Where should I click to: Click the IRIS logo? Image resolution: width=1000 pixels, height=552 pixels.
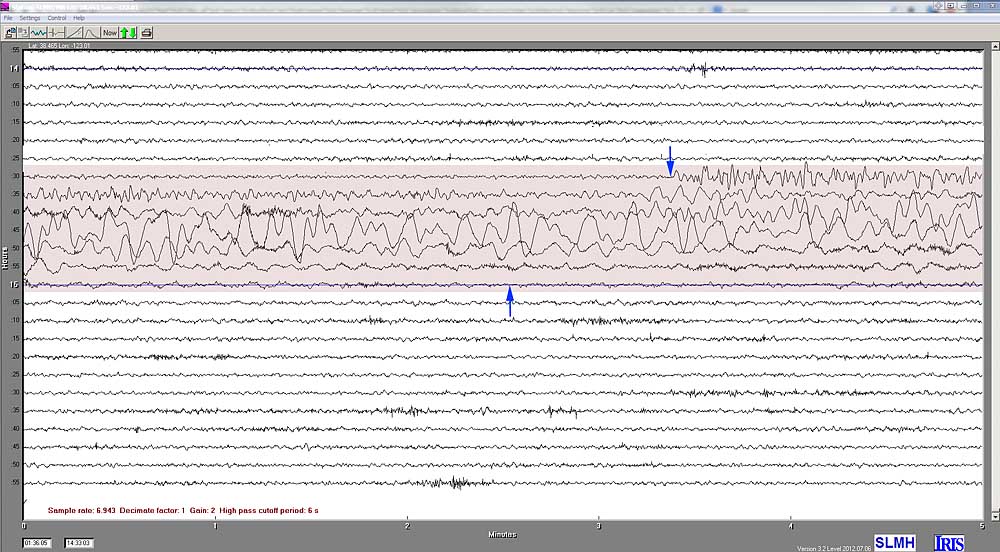949,542
